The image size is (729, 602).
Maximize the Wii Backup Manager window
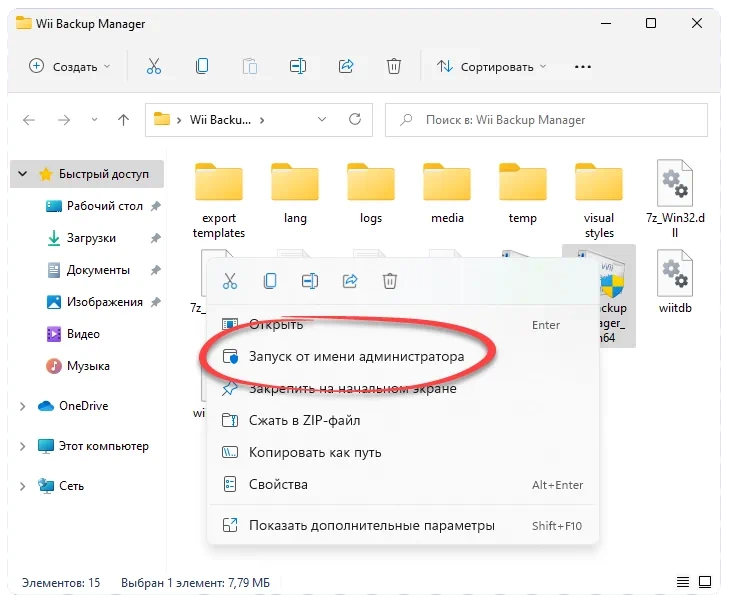click(651, 23)
